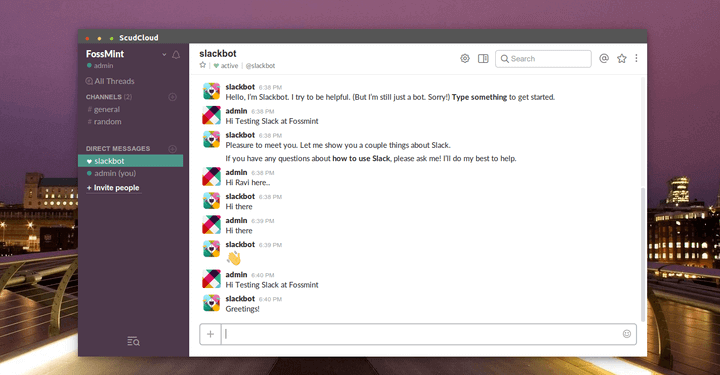This screenshot has width=720, height=375.
Task: Open the FossMint workspace dropdown arrow
Action: coord(164,55)
